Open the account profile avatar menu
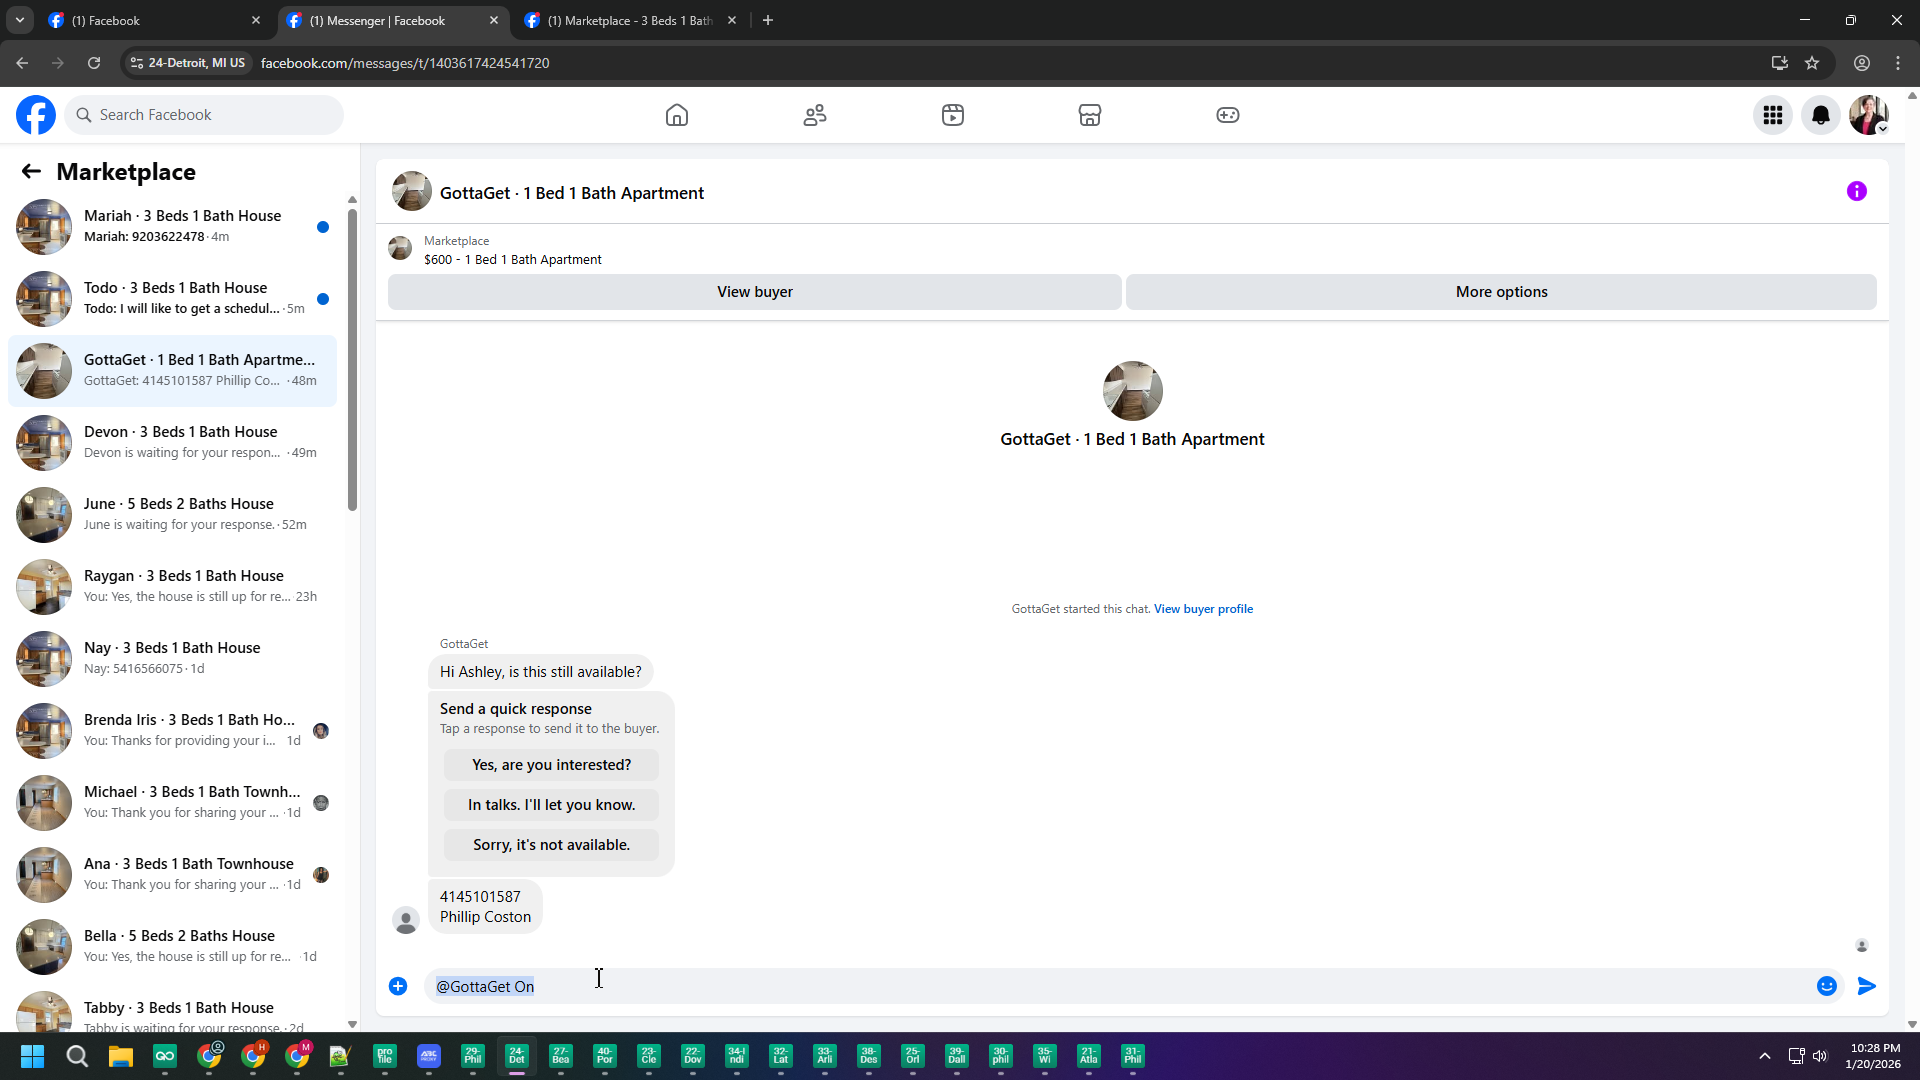This screenshot has height=1080, width=1920. pyautogui.click(x=1869, y=115)
